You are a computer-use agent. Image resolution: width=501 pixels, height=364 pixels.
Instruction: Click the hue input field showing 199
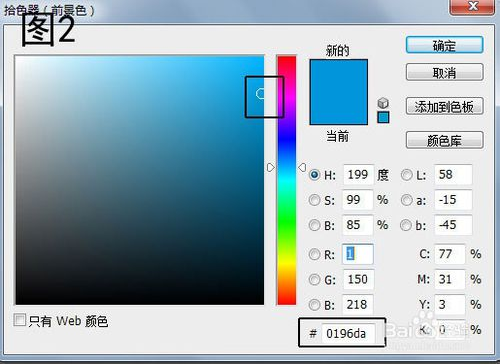point(358,174)
